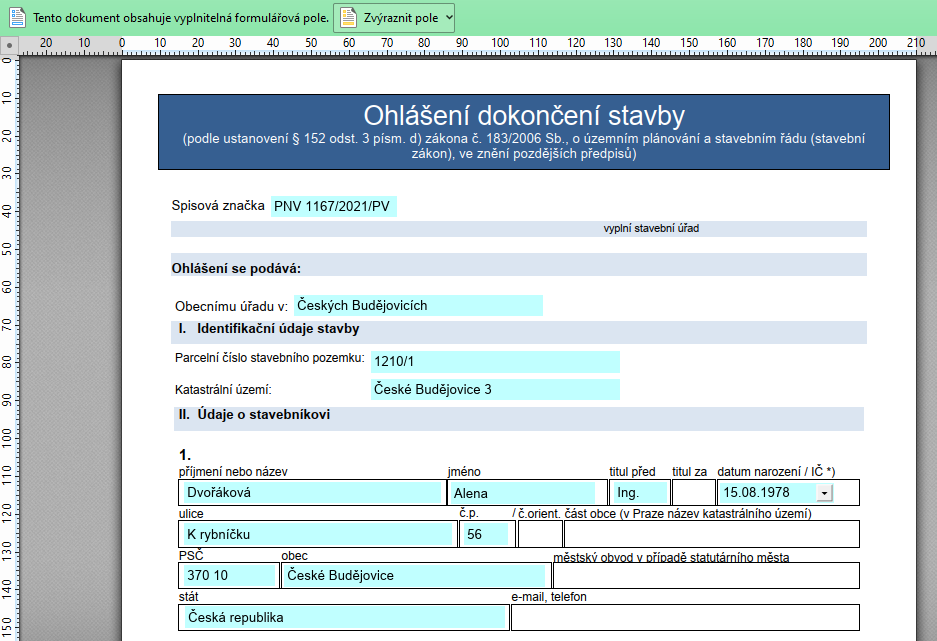Click the 'Tento dokument obsahuje vyplnitelná formulářová pole.' message

[181, 18]
